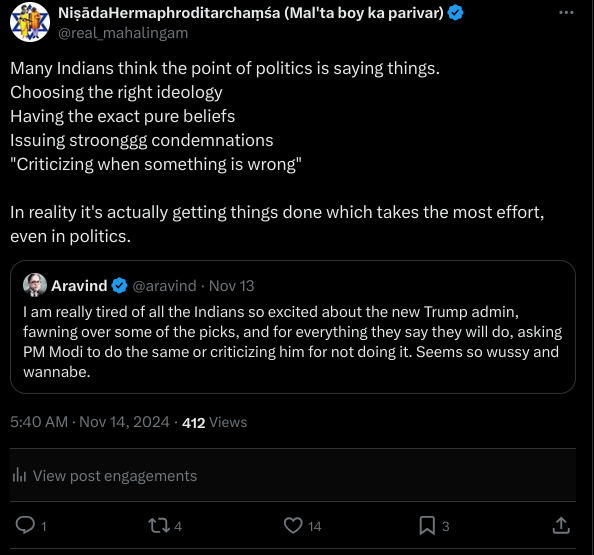The height and width of the screenshot is (555, 594).
Task: Click the post engagements bar chart icon
Action: tap(19, 475)
